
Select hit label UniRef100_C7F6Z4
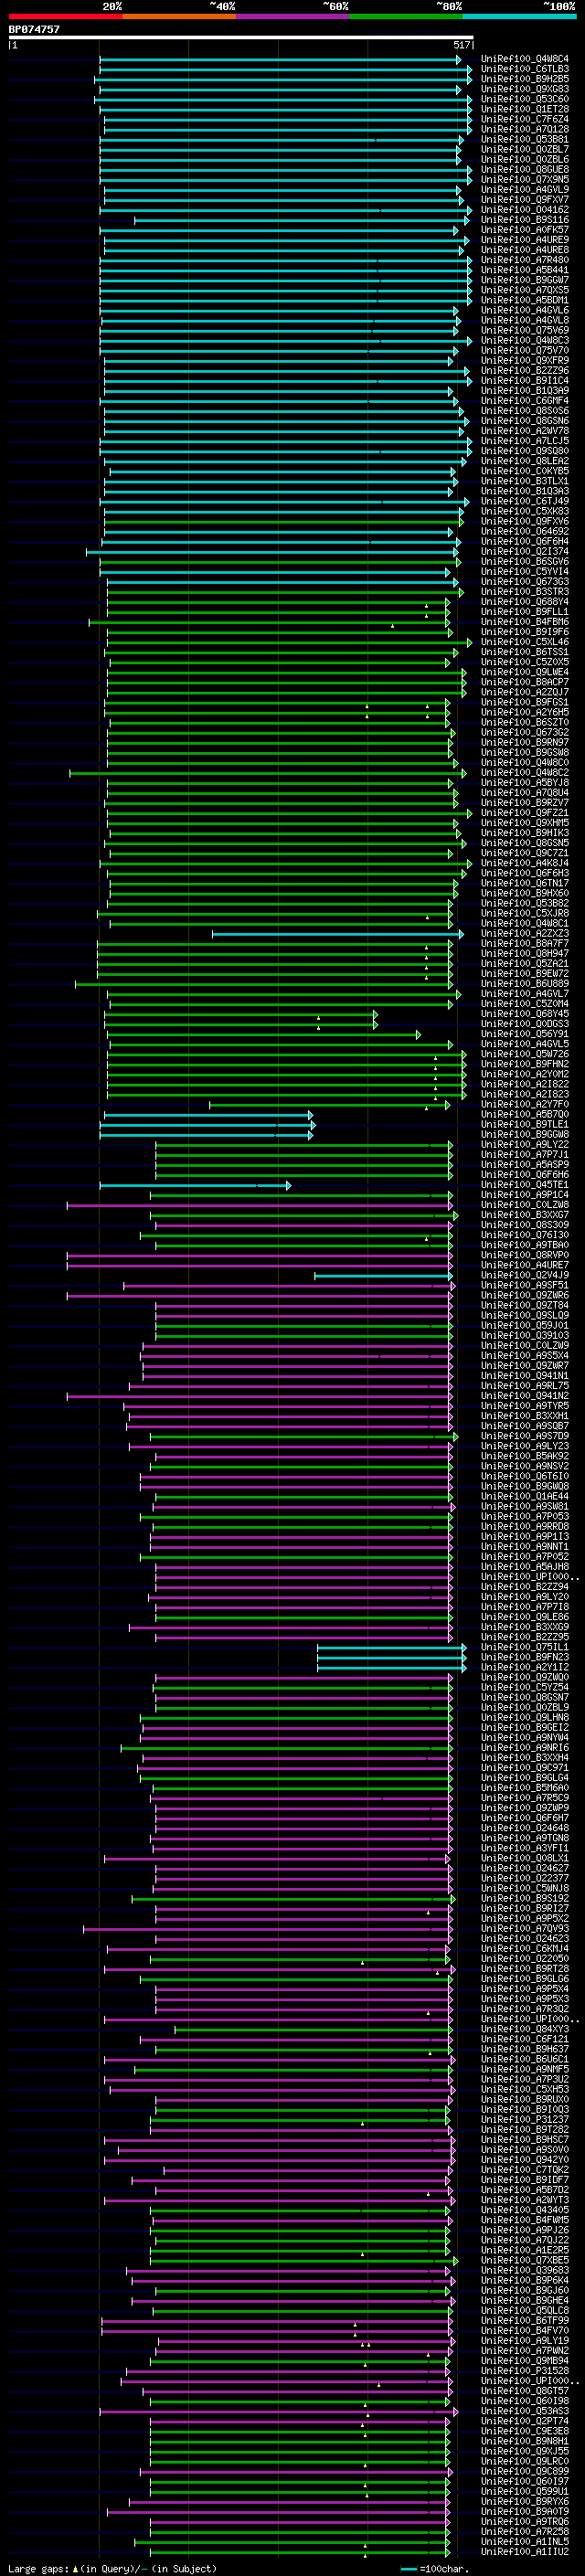click(525, 119)
